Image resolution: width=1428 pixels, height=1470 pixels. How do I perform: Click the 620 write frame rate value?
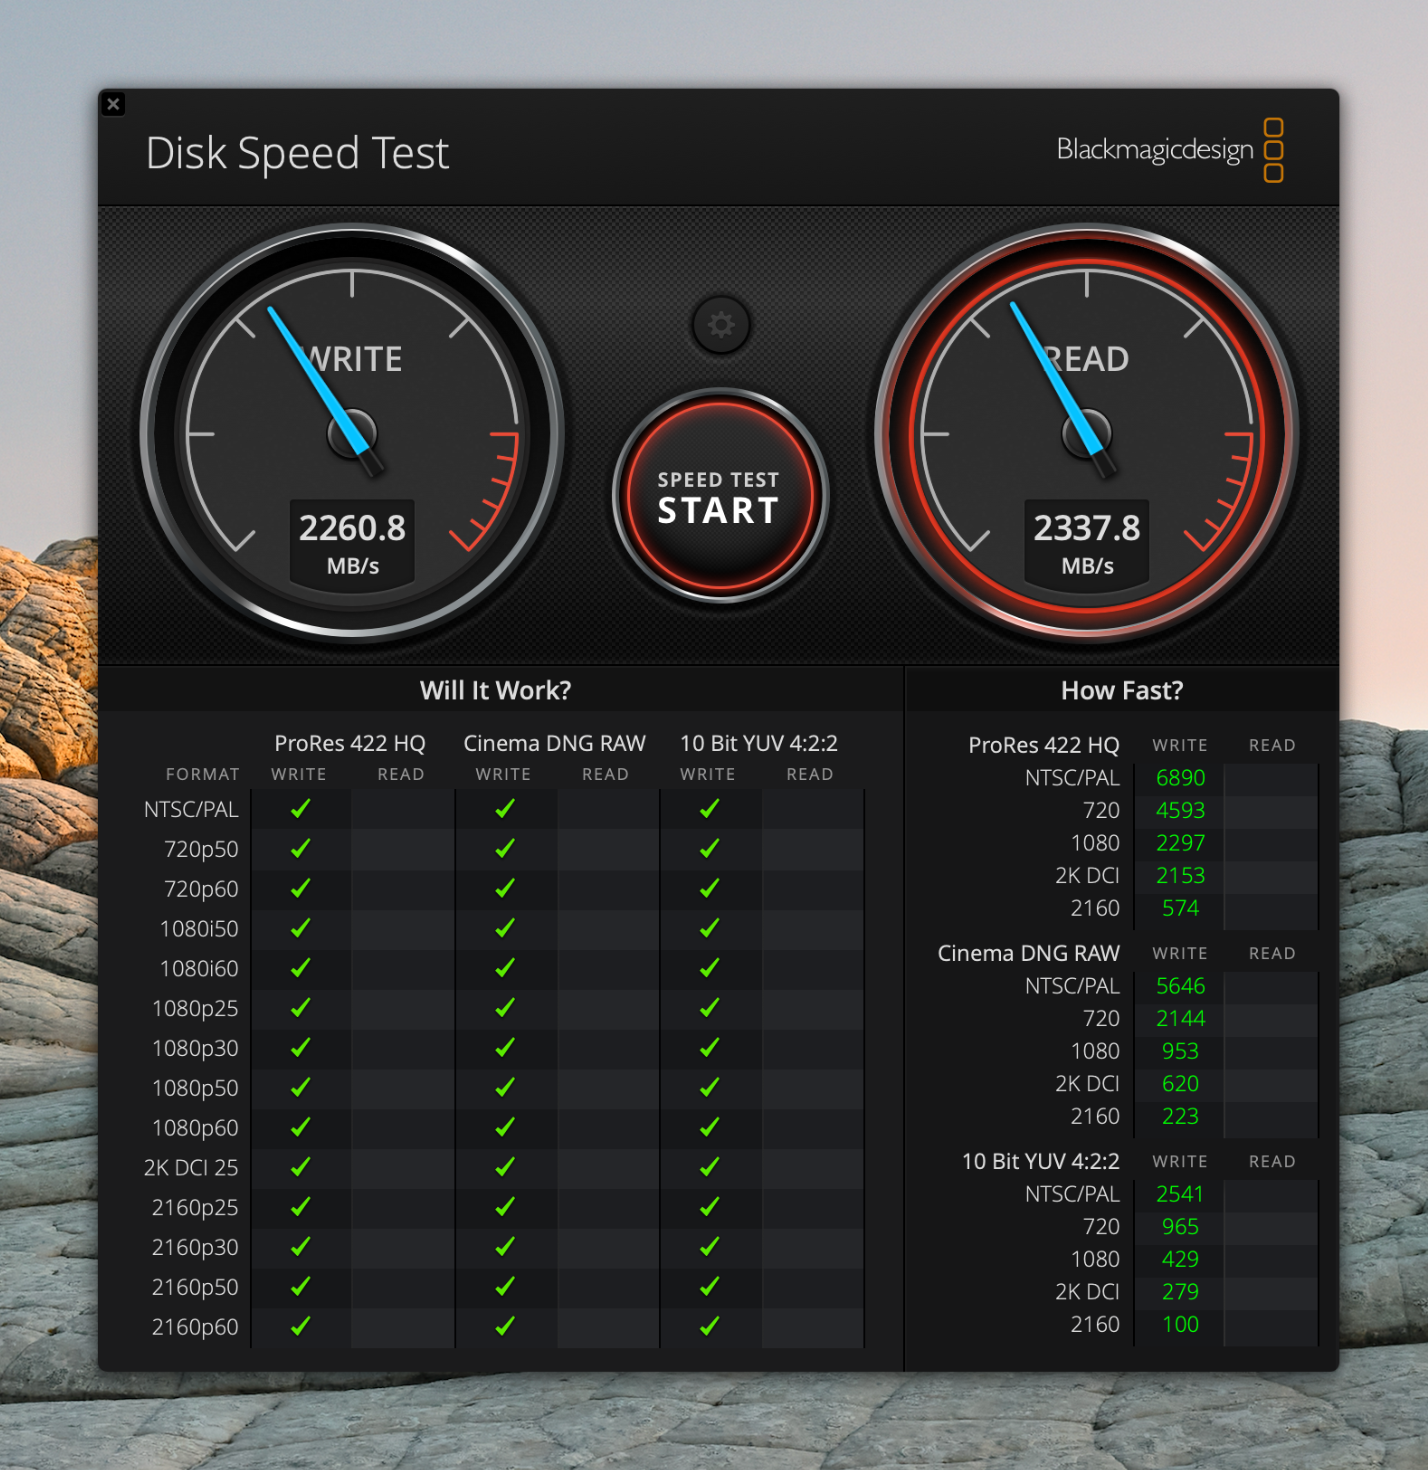coord(1181,1084)
